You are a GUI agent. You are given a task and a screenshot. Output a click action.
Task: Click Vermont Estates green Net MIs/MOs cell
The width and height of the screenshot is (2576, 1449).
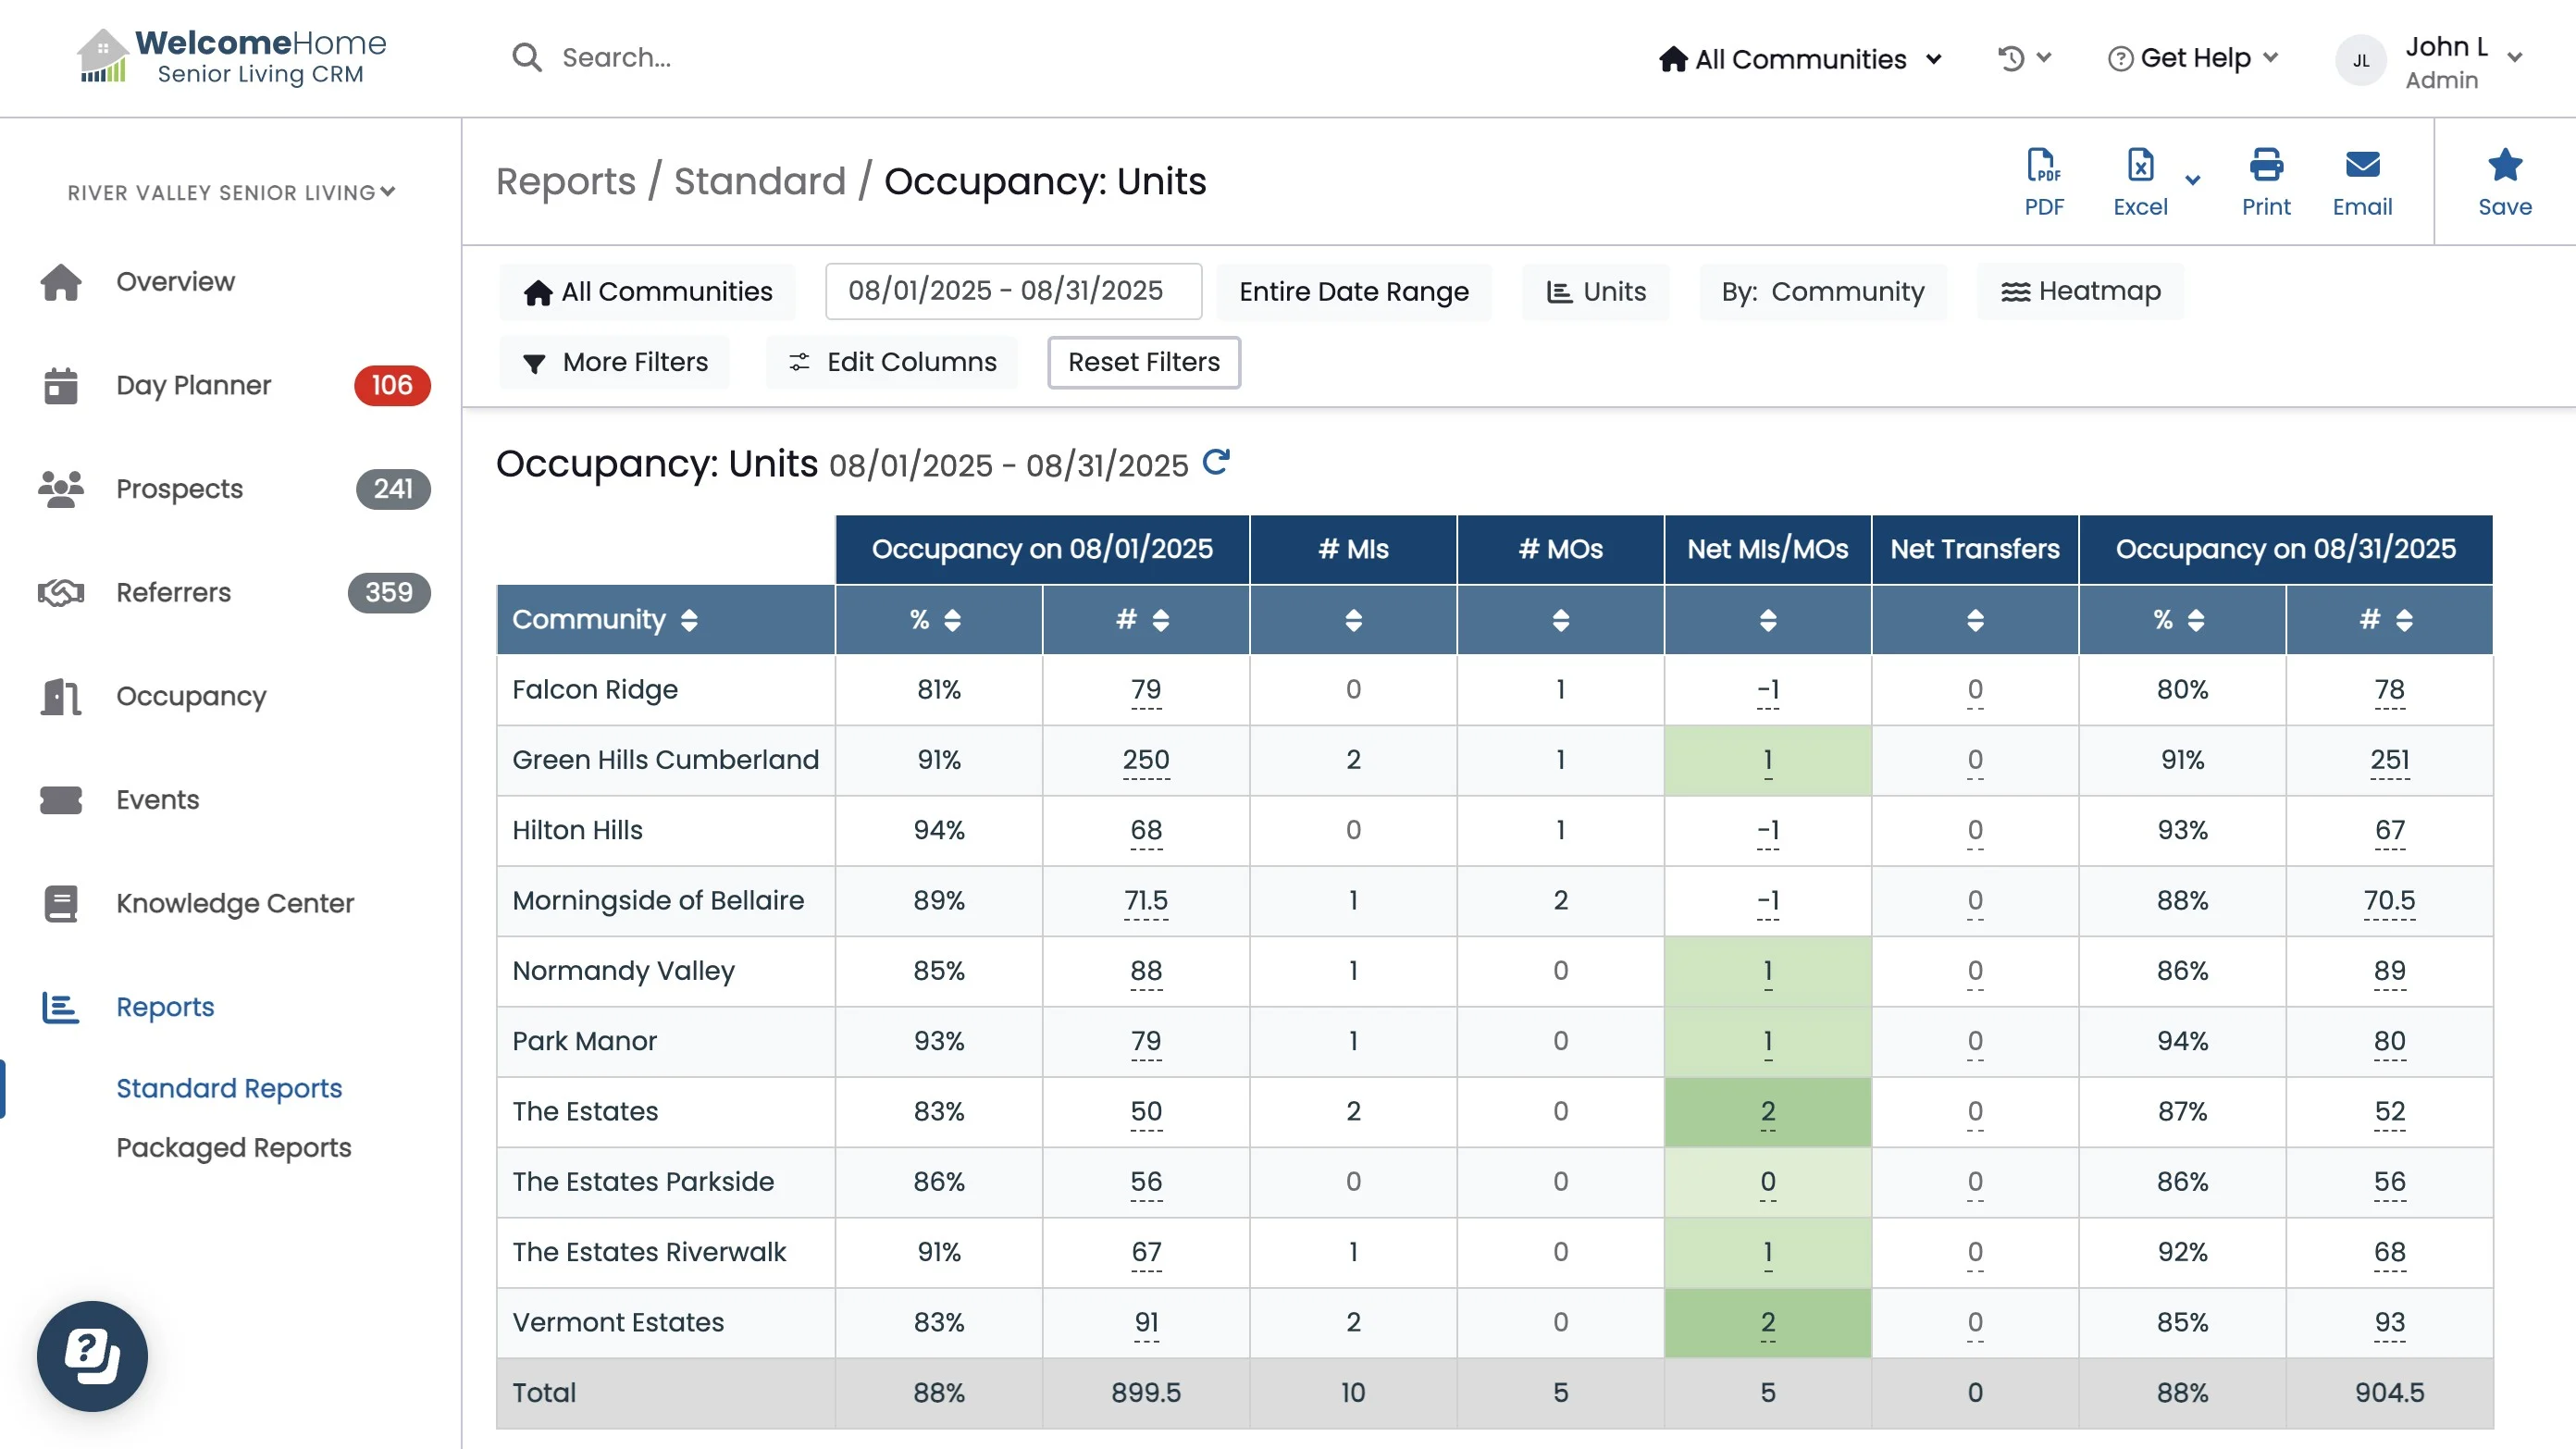coord(1767,1322)
